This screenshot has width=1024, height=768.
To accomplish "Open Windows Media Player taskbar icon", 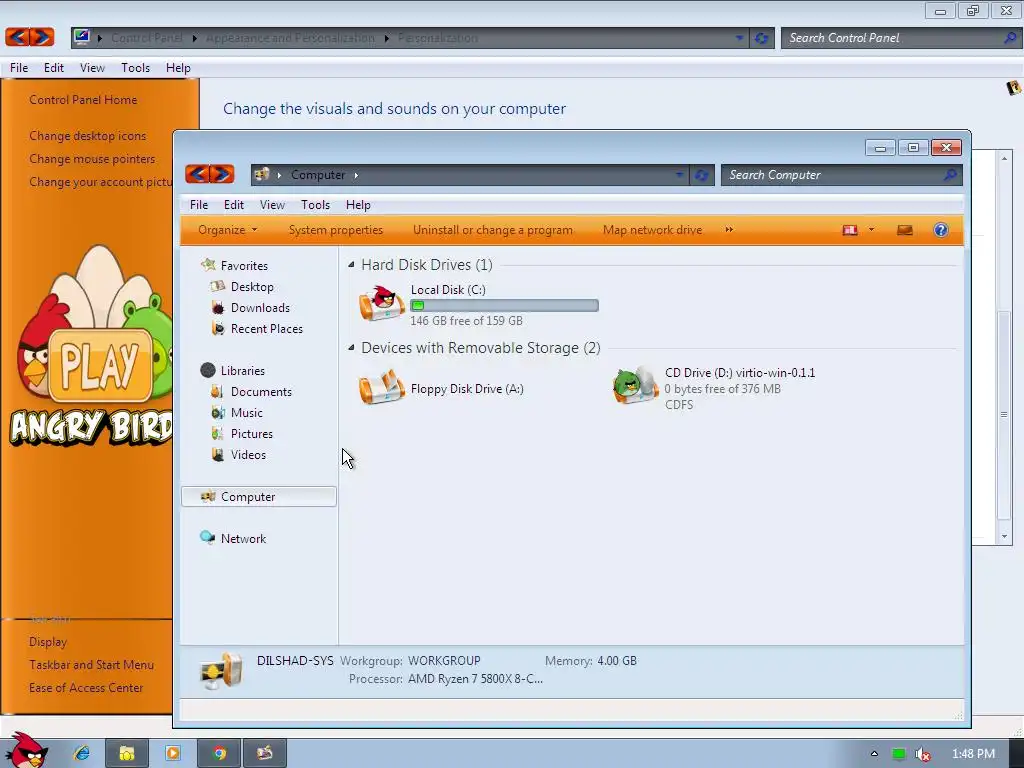I will click(172, 753).
